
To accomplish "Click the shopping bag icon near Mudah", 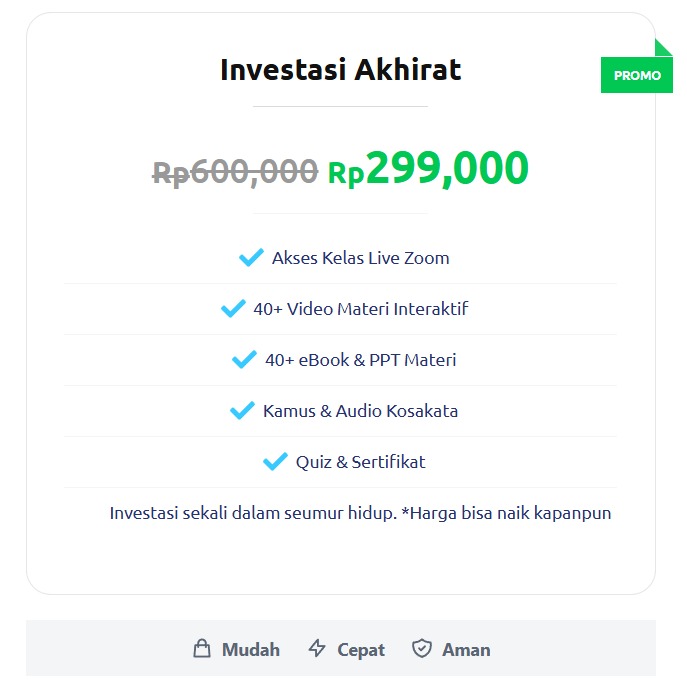I will [x=202, y=649].
